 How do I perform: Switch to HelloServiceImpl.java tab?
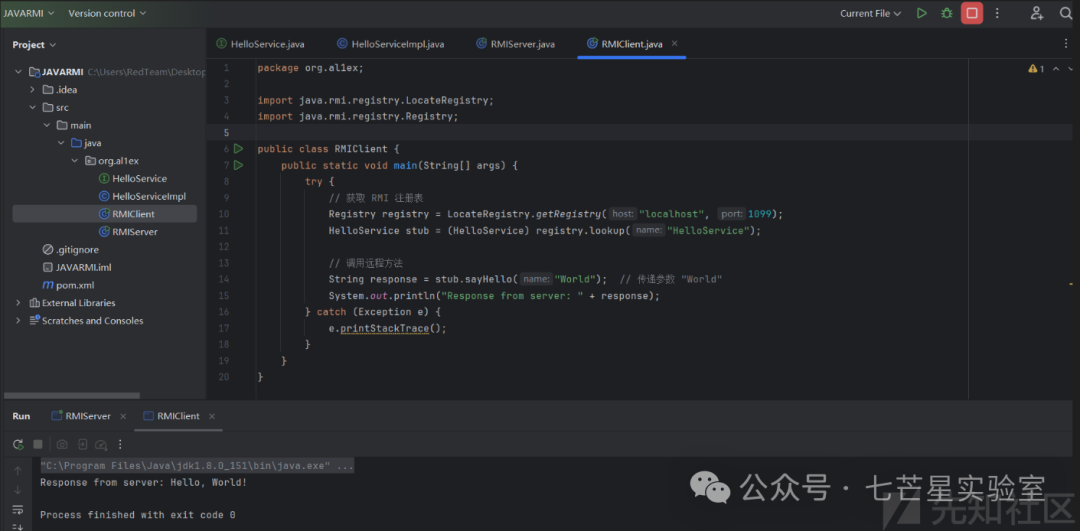pyautogui.click(x=391, y=44)
